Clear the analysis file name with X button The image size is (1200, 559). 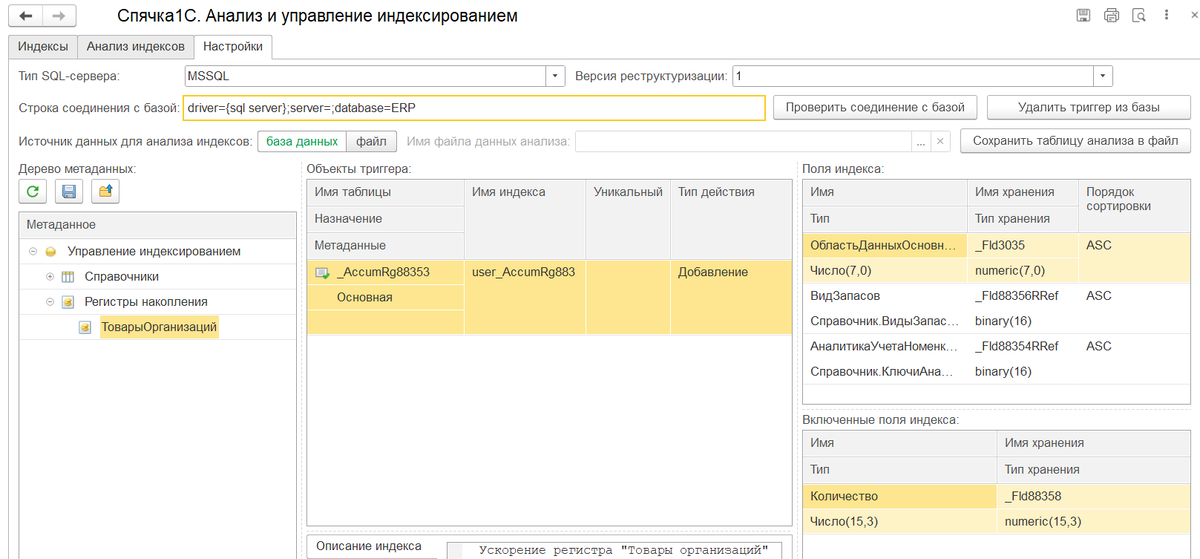click(x=939, y=142)
